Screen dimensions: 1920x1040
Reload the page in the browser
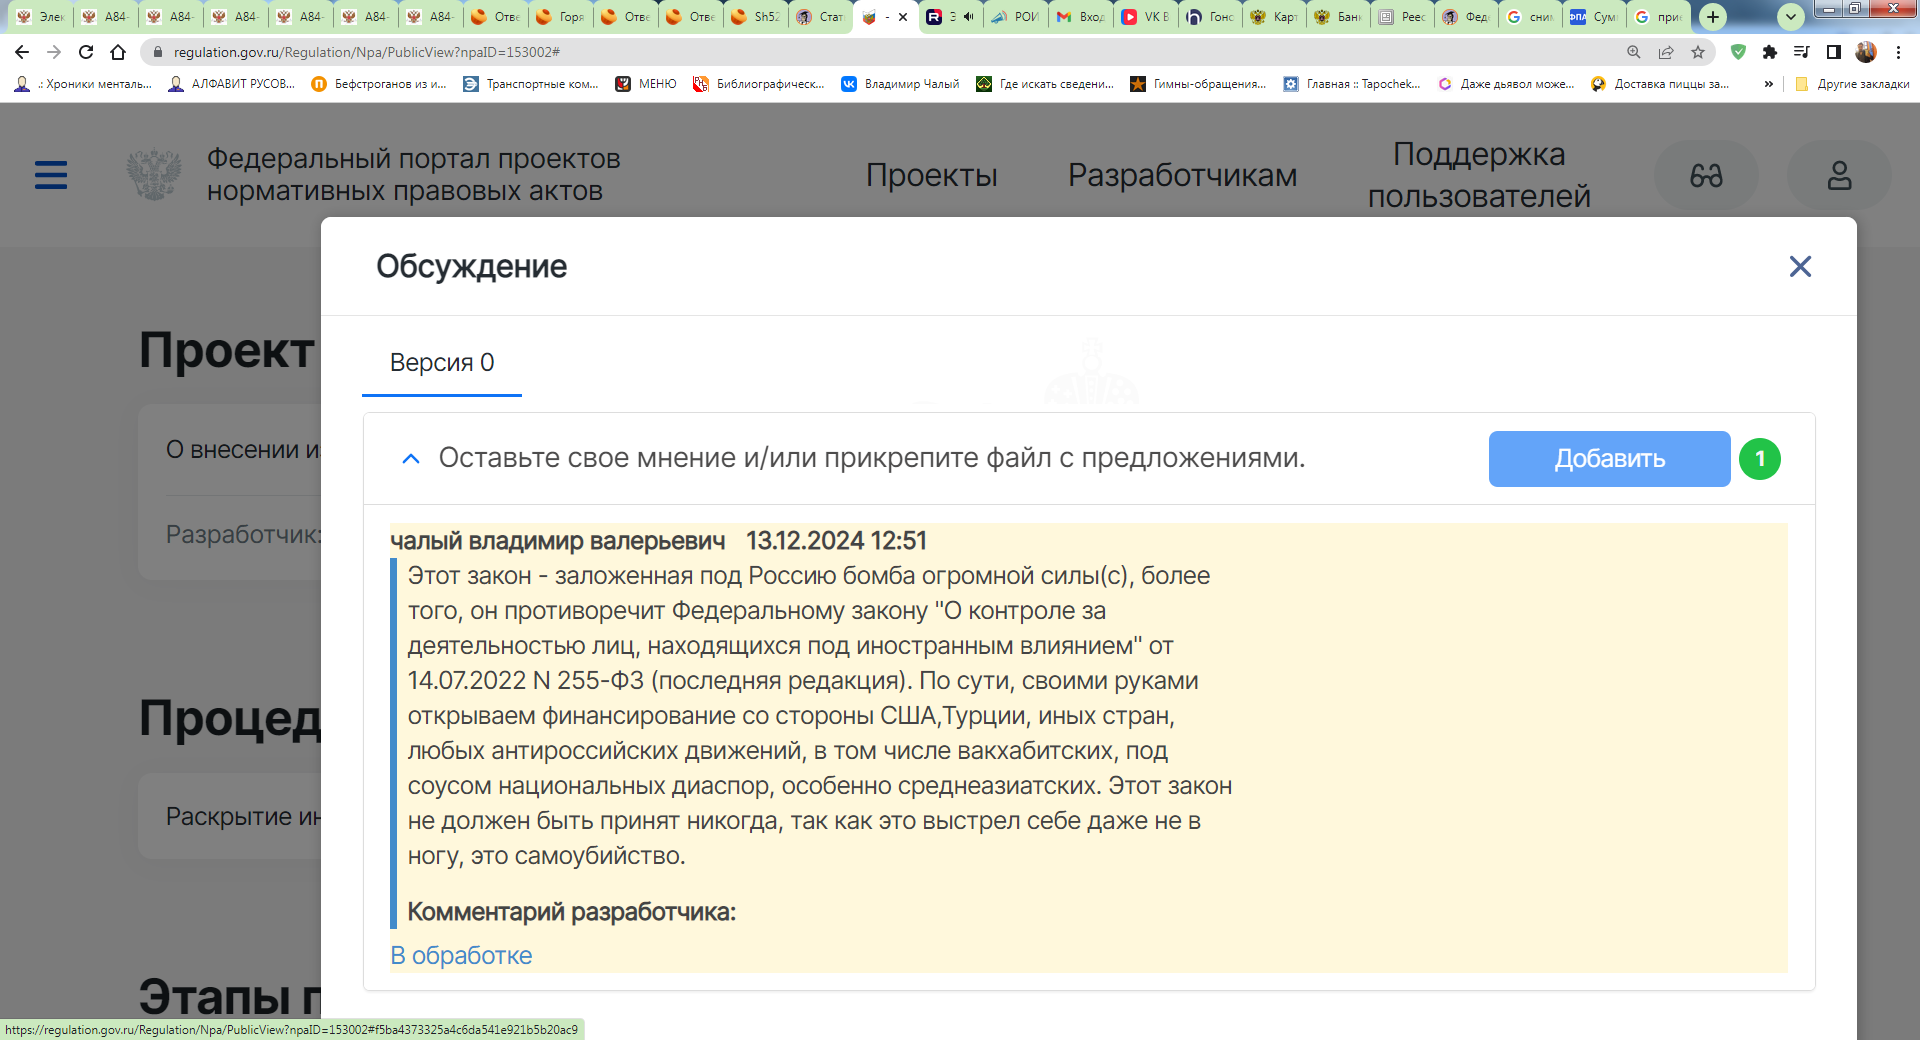86,52
